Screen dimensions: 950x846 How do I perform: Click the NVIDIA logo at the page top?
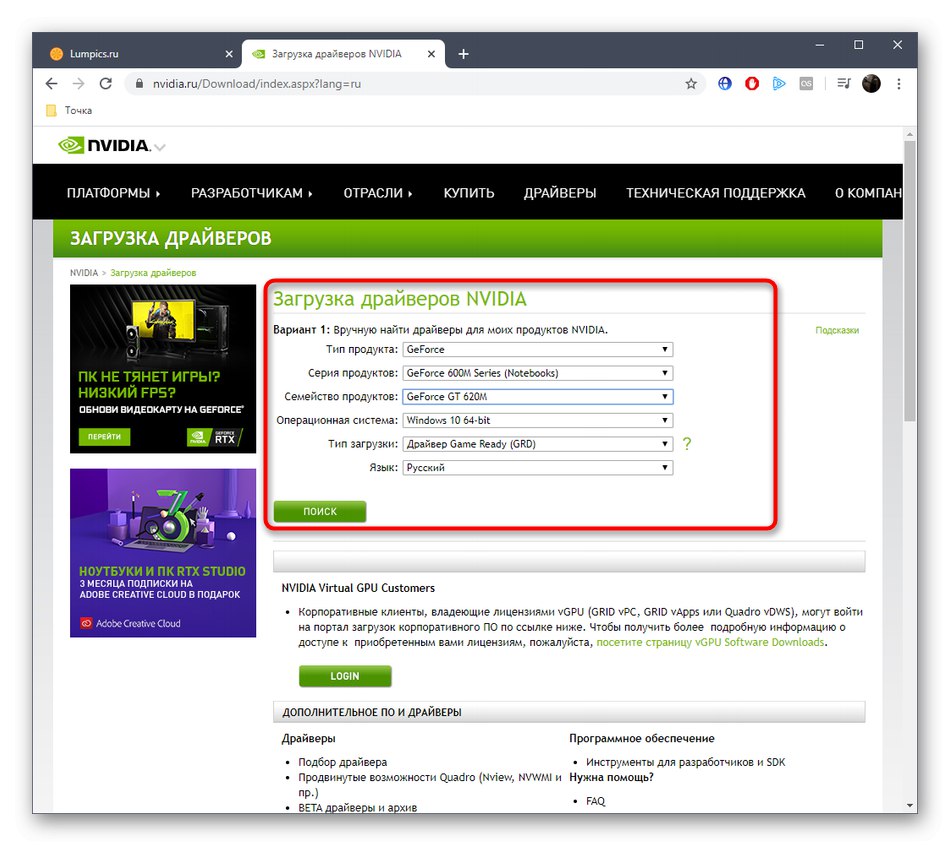coord(102,145)
